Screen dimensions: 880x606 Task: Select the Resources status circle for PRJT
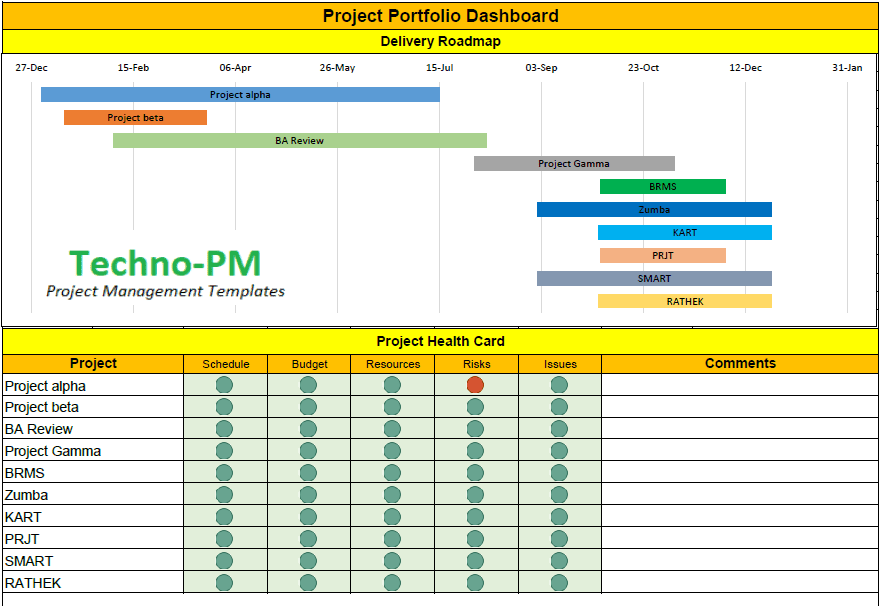392,539
